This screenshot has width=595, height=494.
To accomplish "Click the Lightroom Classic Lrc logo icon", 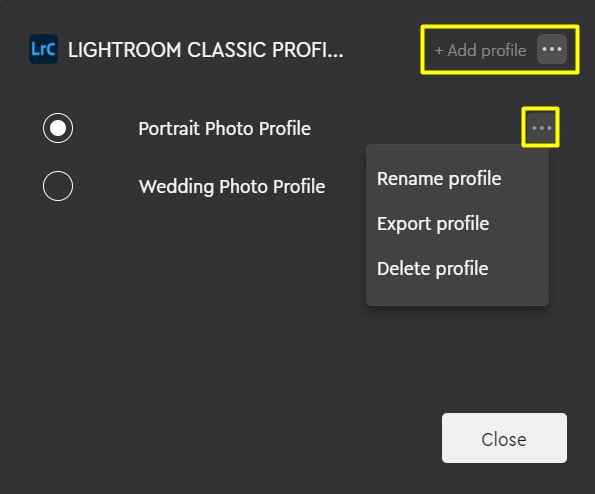I will tap(44, 49).
